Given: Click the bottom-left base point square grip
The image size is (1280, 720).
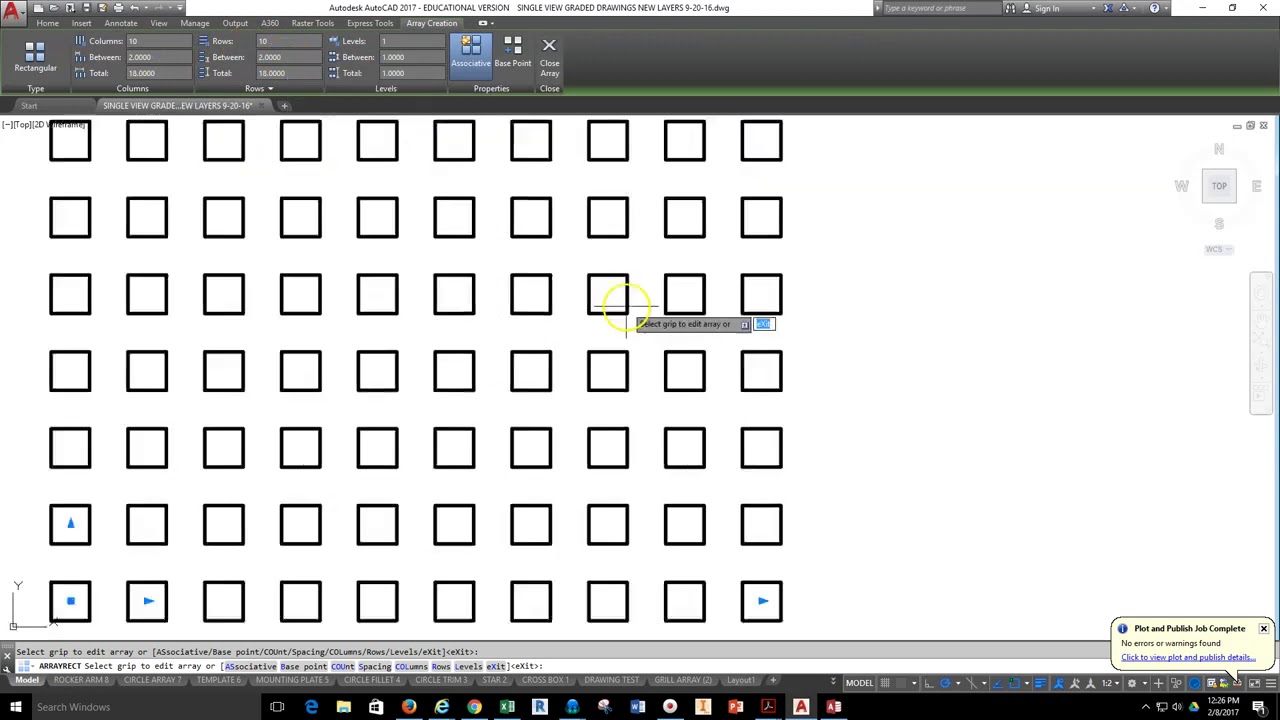Looking at the screenshot, I should click(70, 601).
